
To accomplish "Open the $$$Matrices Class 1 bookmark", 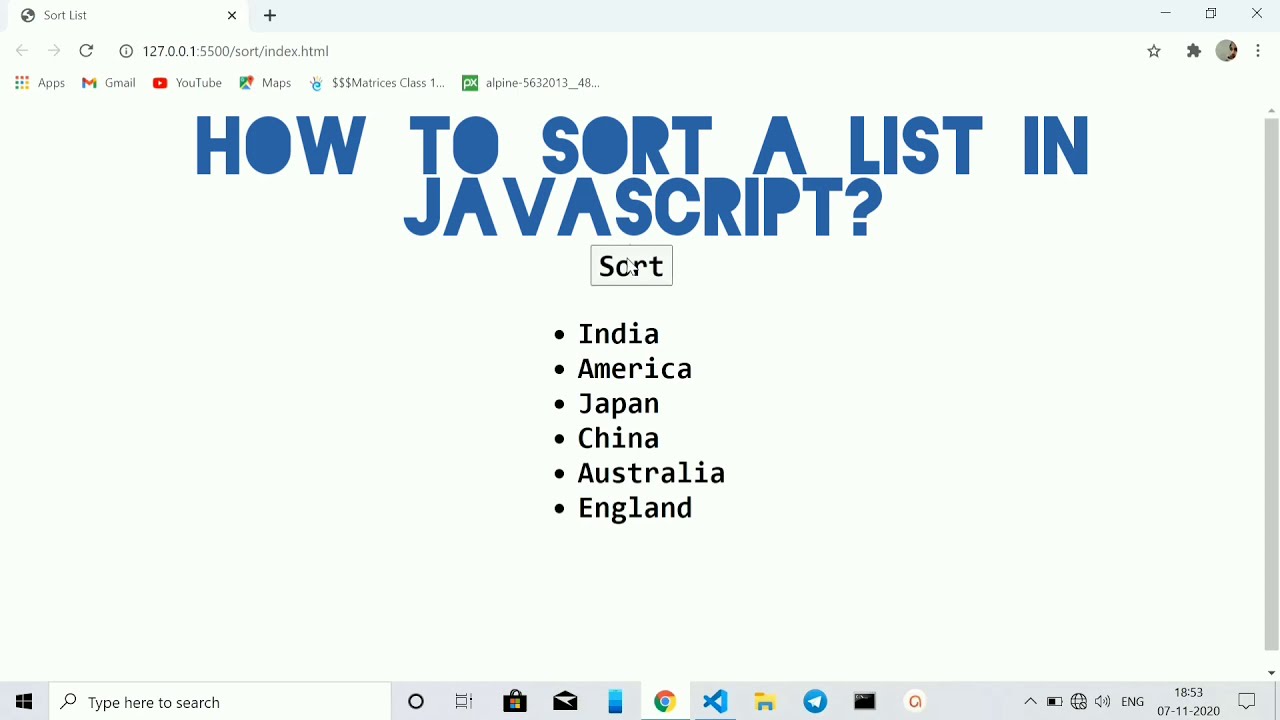I will point(377,83).
